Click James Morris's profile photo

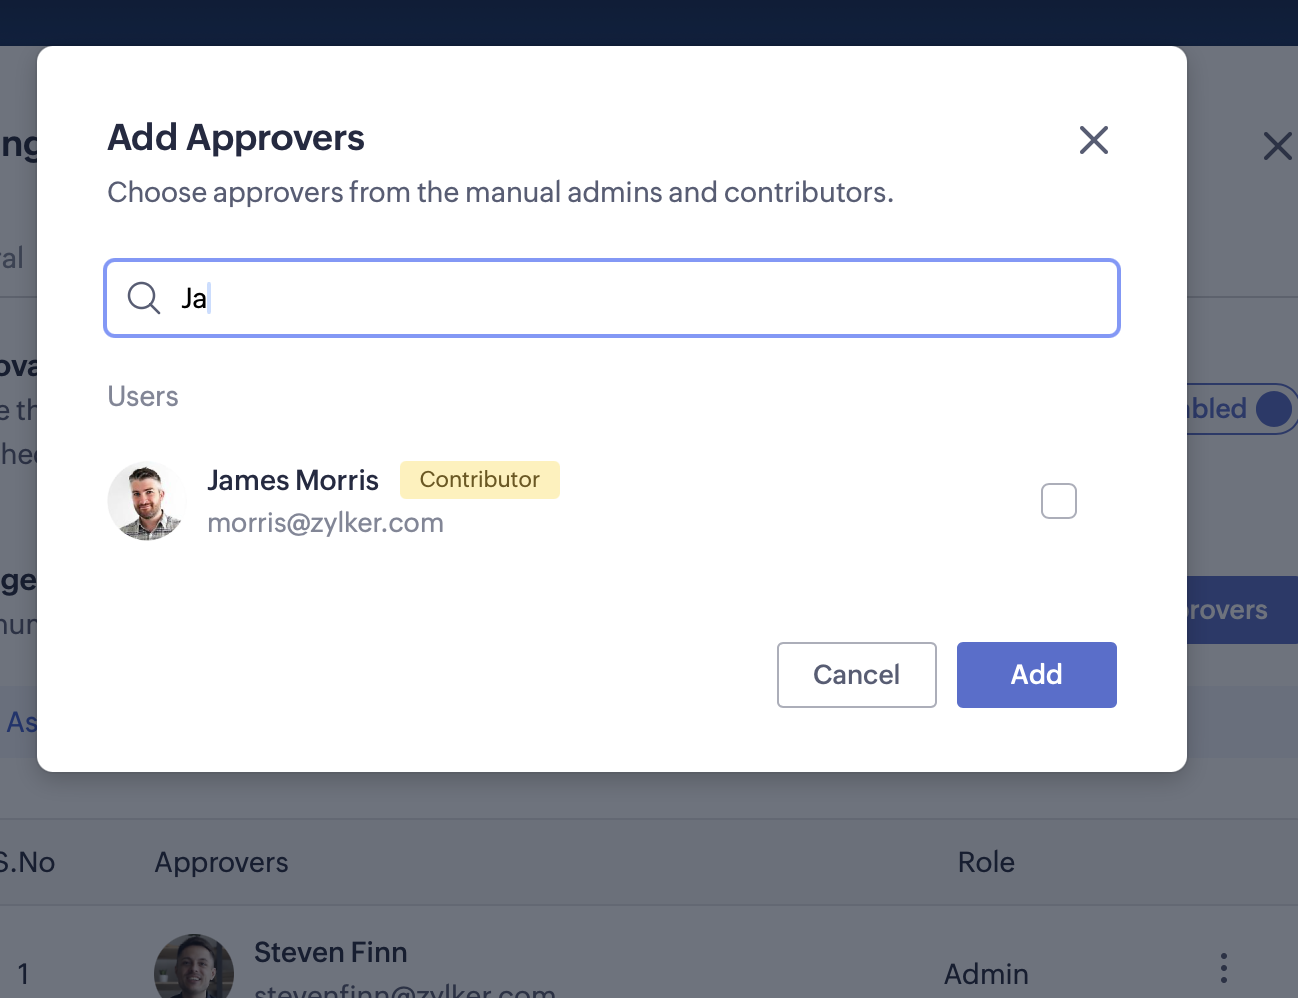coord(147,501)
